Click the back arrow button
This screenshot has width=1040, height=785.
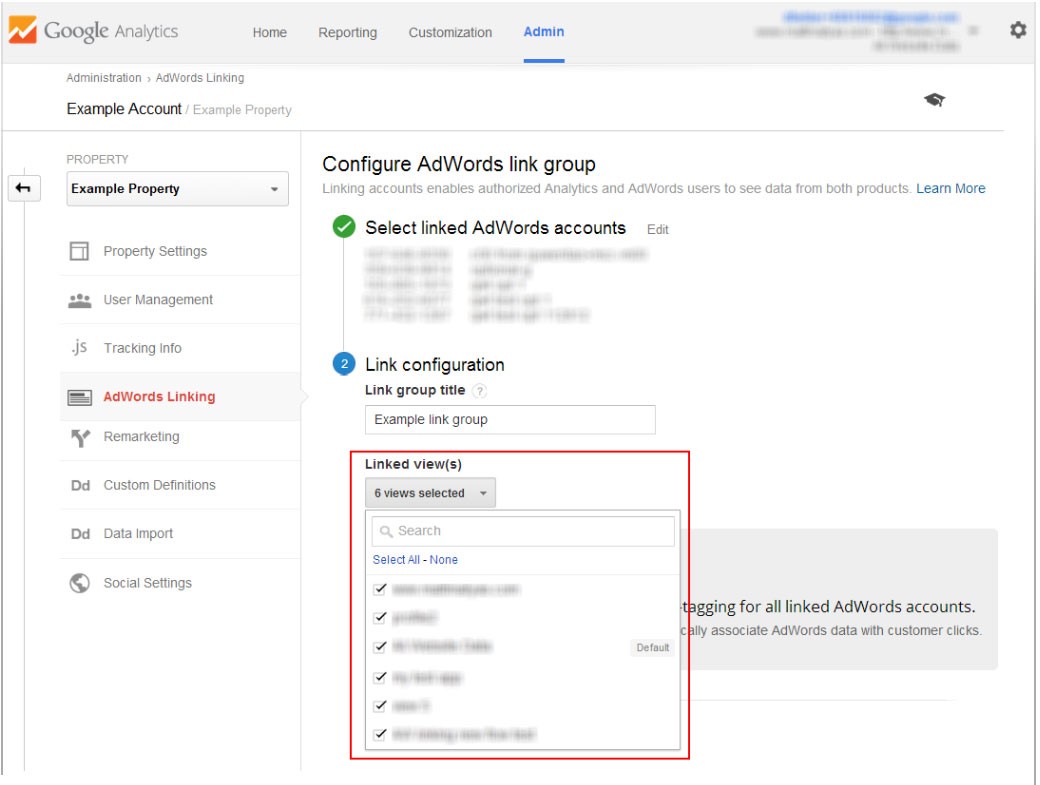point(24,188)
